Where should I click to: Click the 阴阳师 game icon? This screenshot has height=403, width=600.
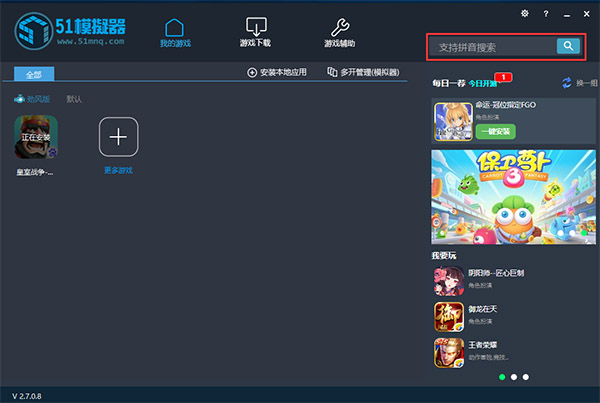tap(449, 281)
